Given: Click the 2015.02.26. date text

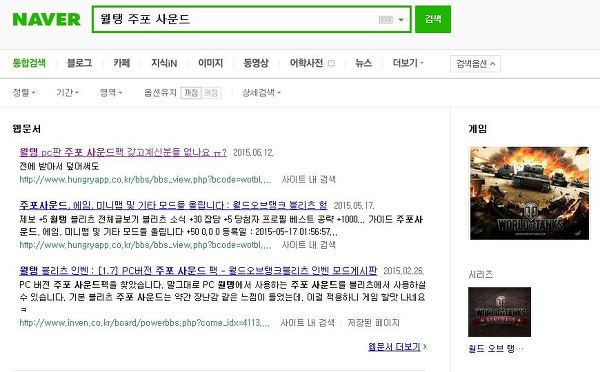Looking at the screenshot, I should [404, 271].
